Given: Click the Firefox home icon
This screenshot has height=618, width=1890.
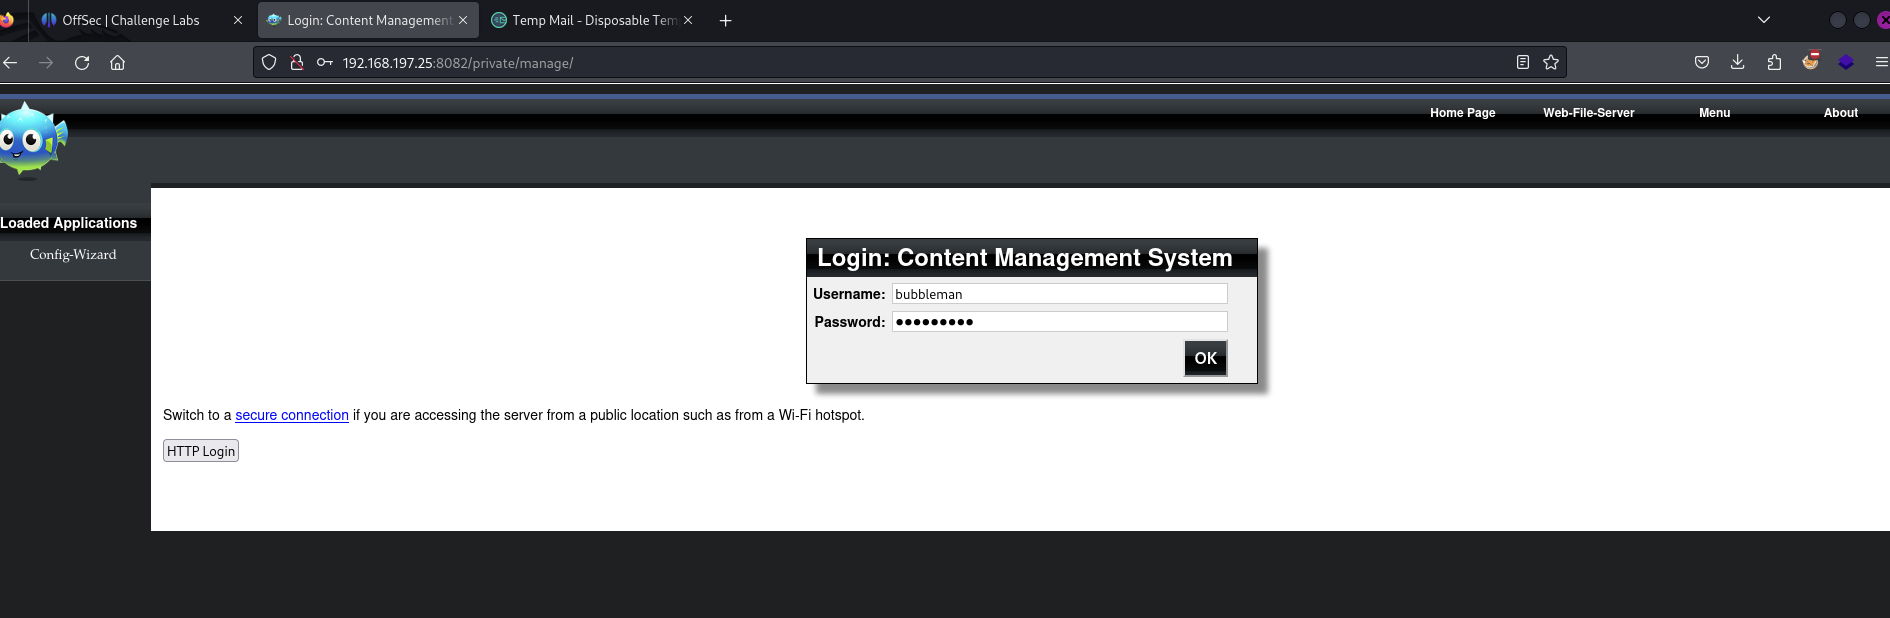Looking at the screenshot, I should [x=117, y=63].
